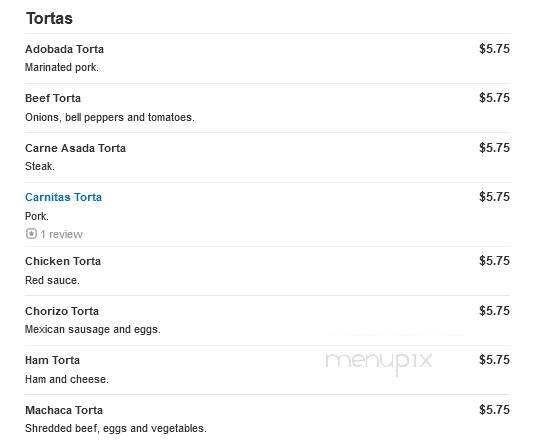Click 'Onions, bell peppers and tomatoes.' description
The image size is (558, 443).
click(x=110, y=117)
